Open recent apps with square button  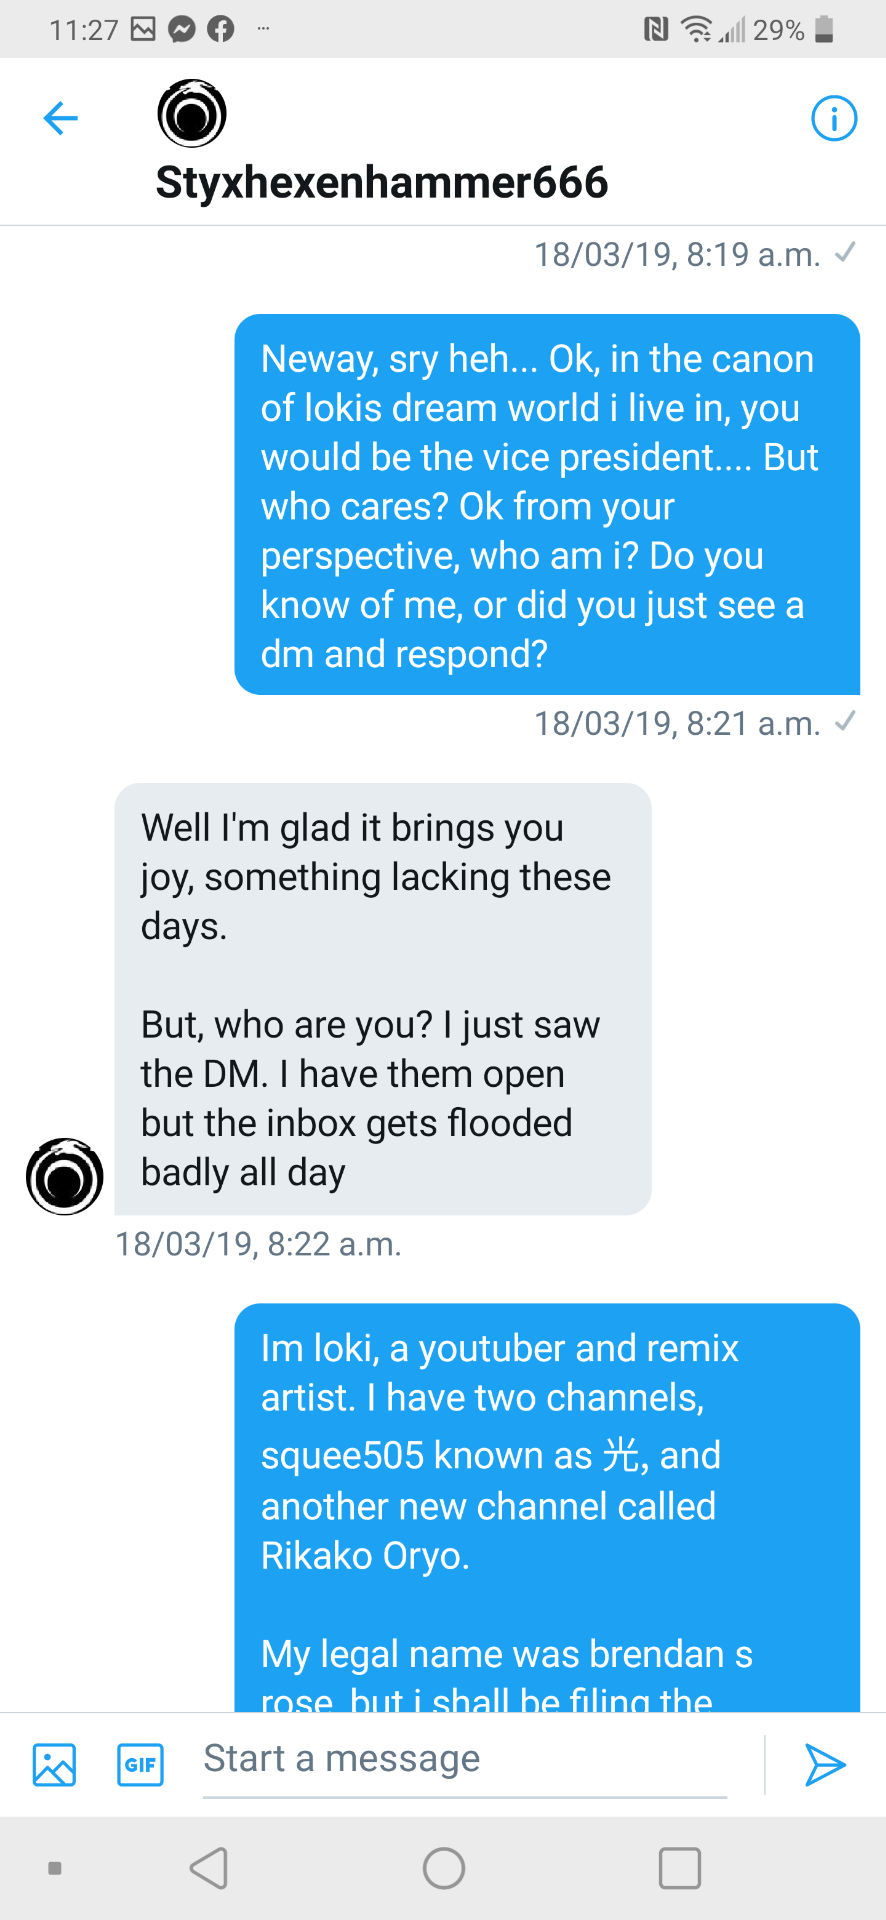click(x=679, y=1867)
